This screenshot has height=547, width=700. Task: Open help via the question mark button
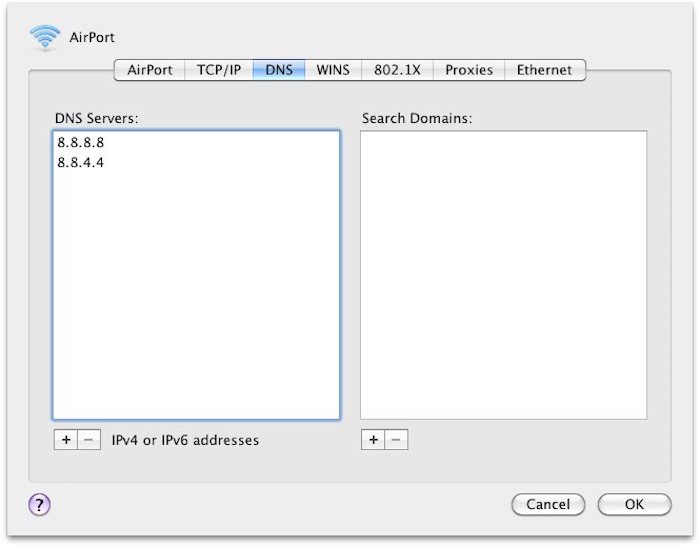pos(41,504)
